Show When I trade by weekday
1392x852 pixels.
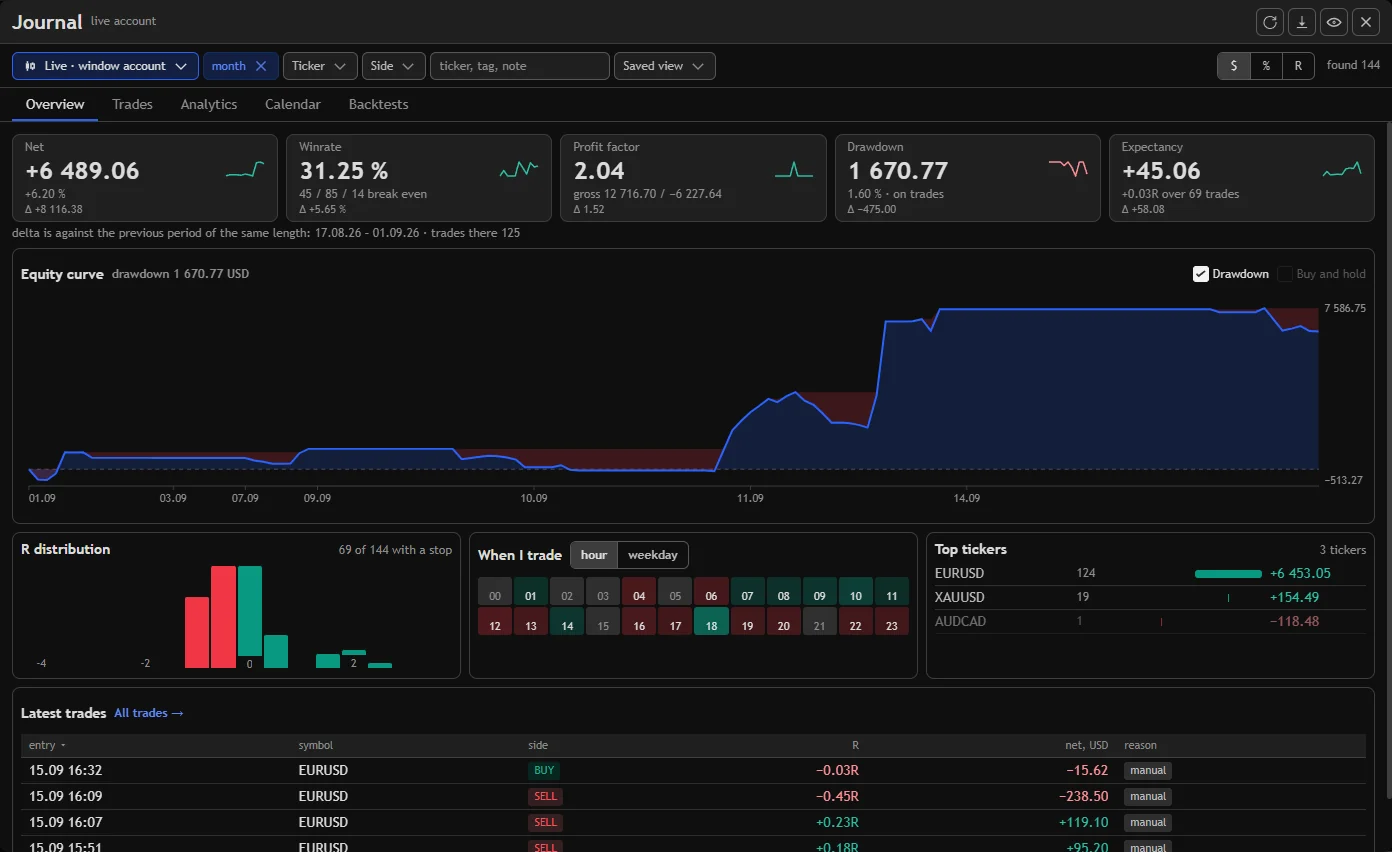click(x=653, y=555)
